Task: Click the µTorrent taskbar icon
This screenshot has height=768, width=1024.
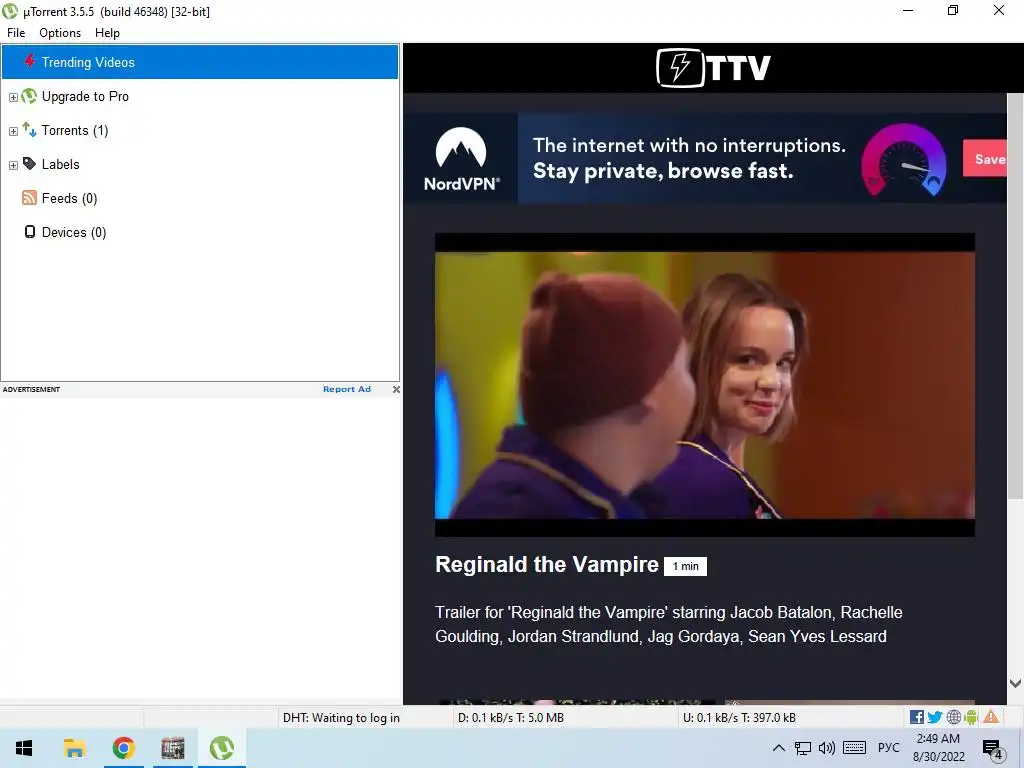Action: (222, 748)
